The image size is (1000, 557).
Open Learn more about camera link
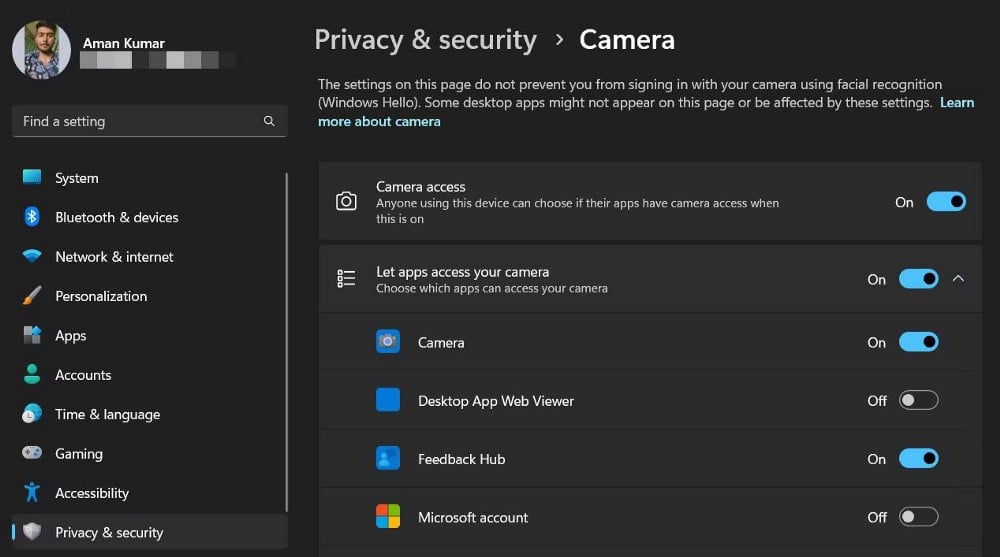pyautogui.click(x=379, y=121)
